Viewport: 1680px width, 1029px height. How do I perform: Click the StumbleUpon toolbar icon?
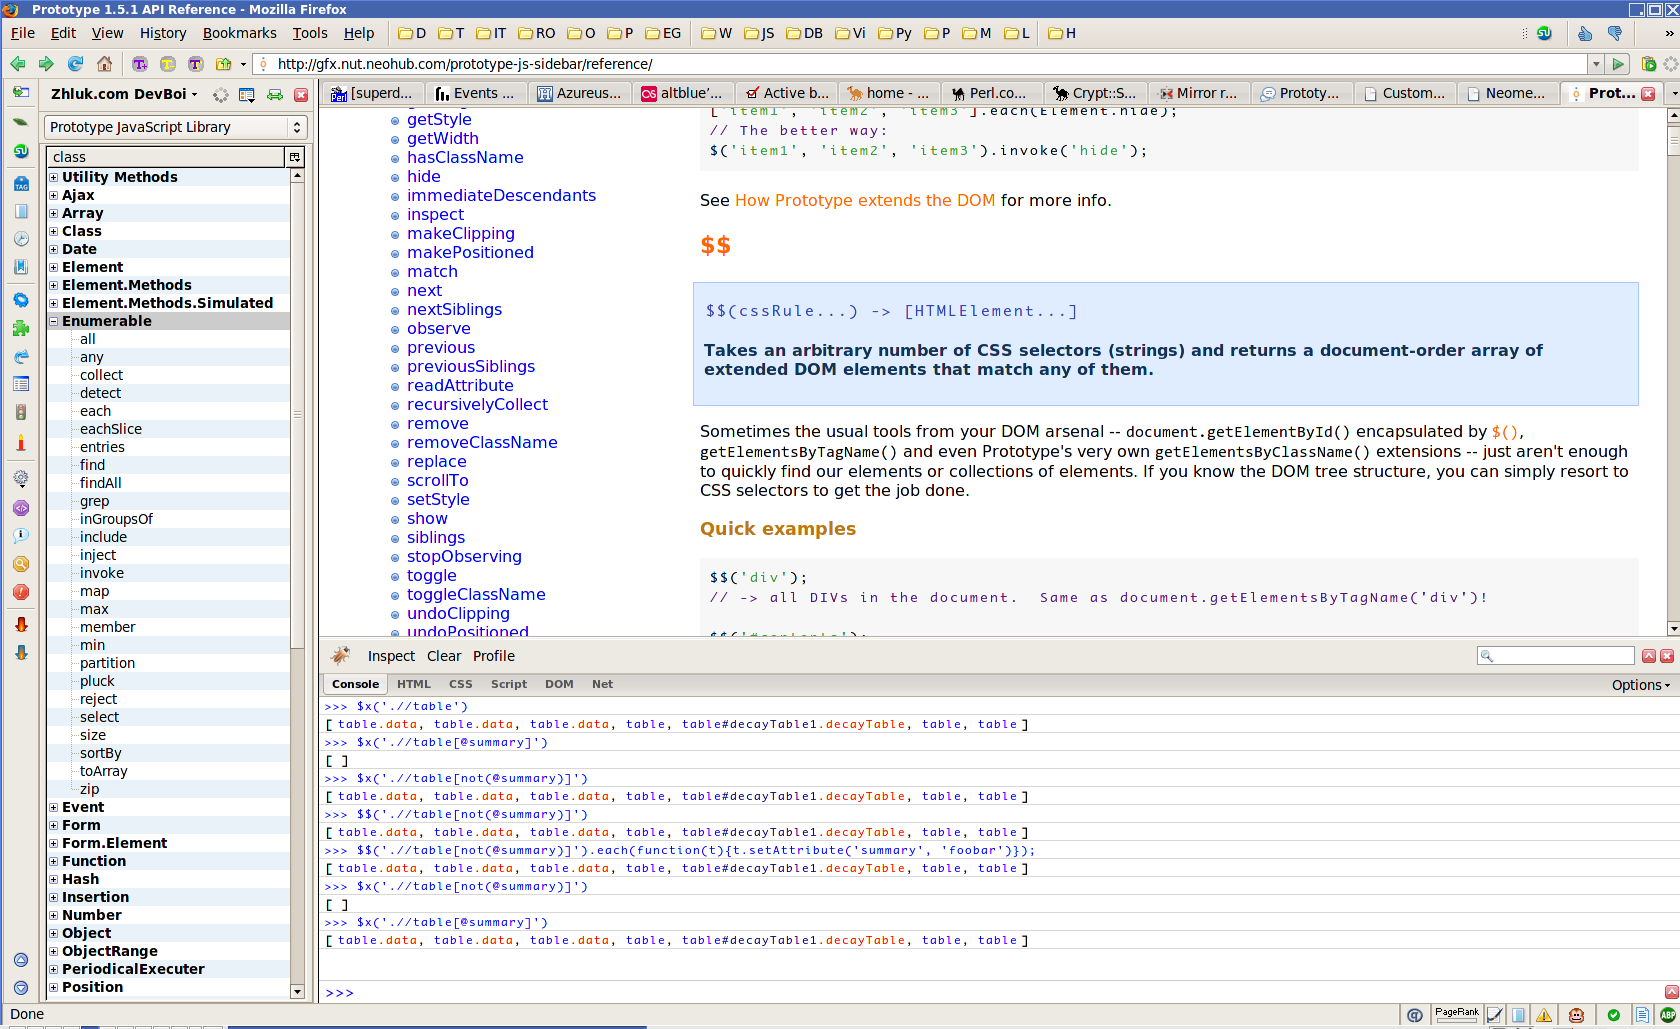[x=1544, y=33]
